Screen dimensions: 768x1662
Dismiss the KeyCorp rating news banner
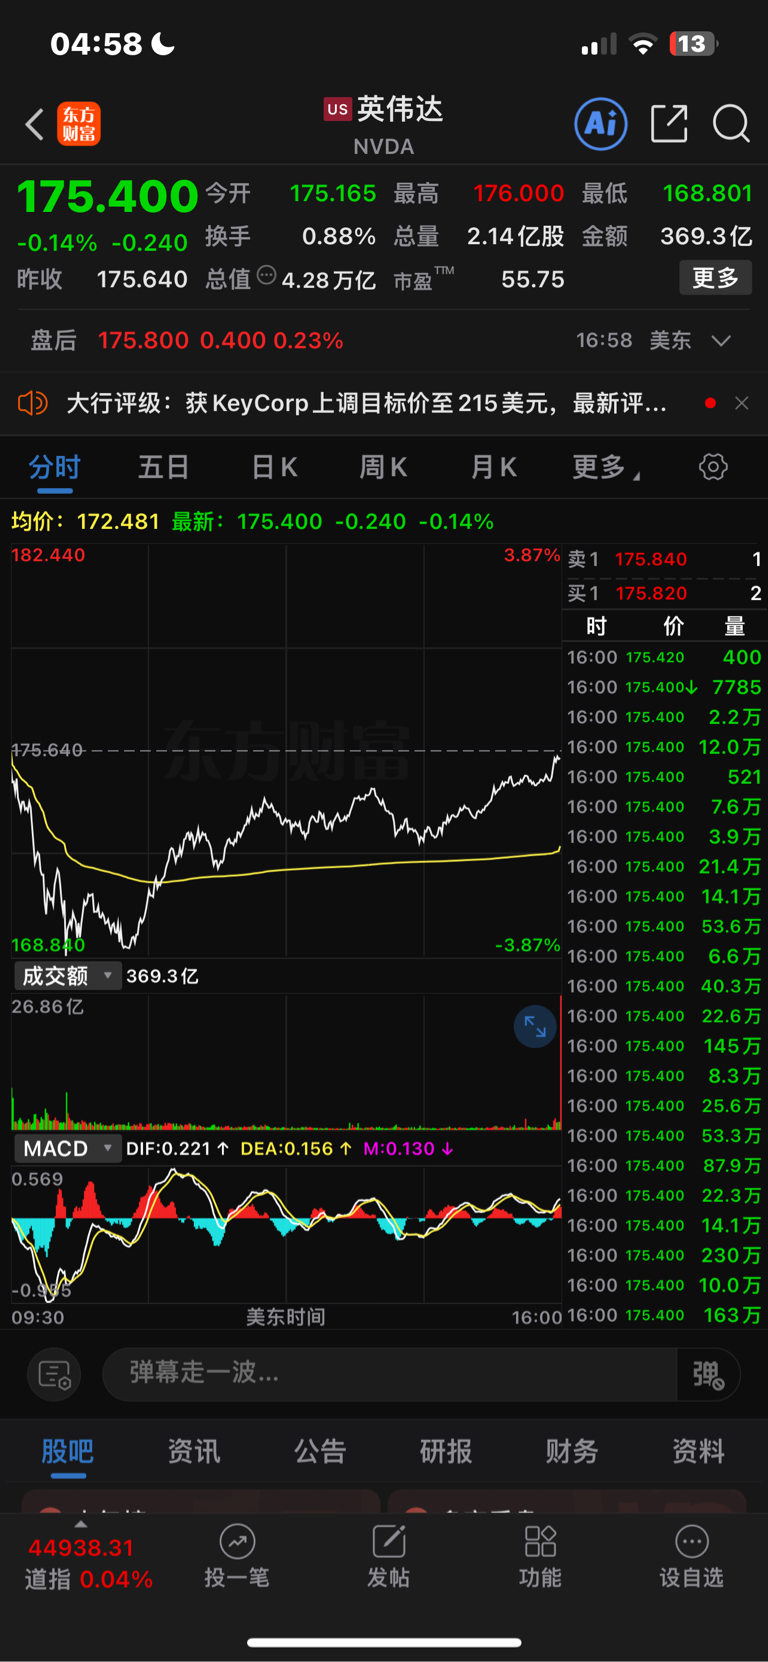[741, 403]
